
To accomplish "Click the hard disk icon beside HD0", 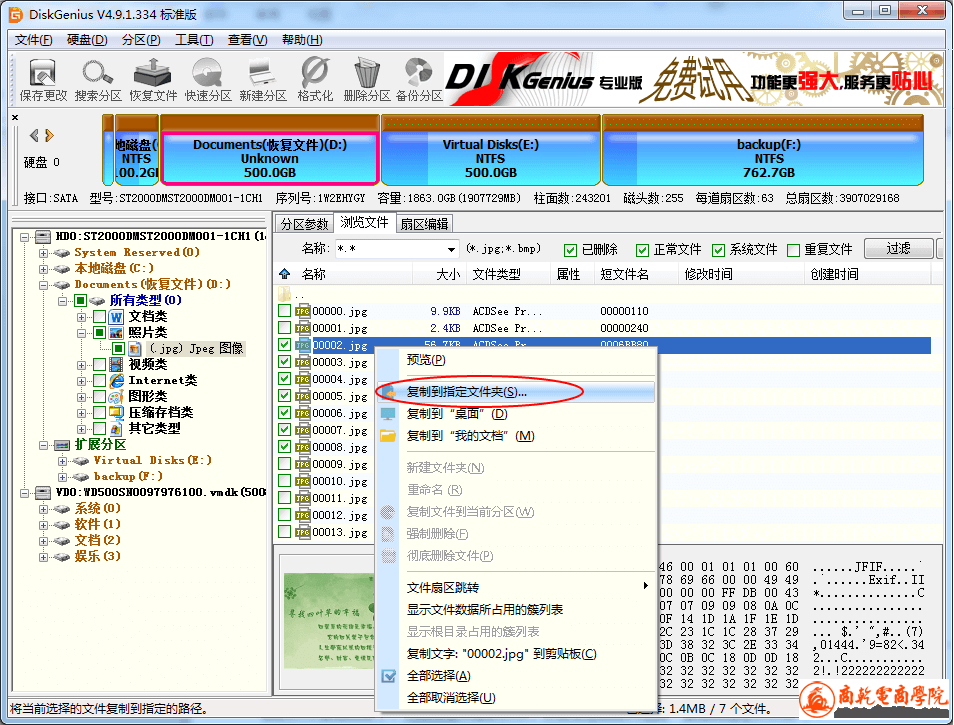I will click(43, 236).
